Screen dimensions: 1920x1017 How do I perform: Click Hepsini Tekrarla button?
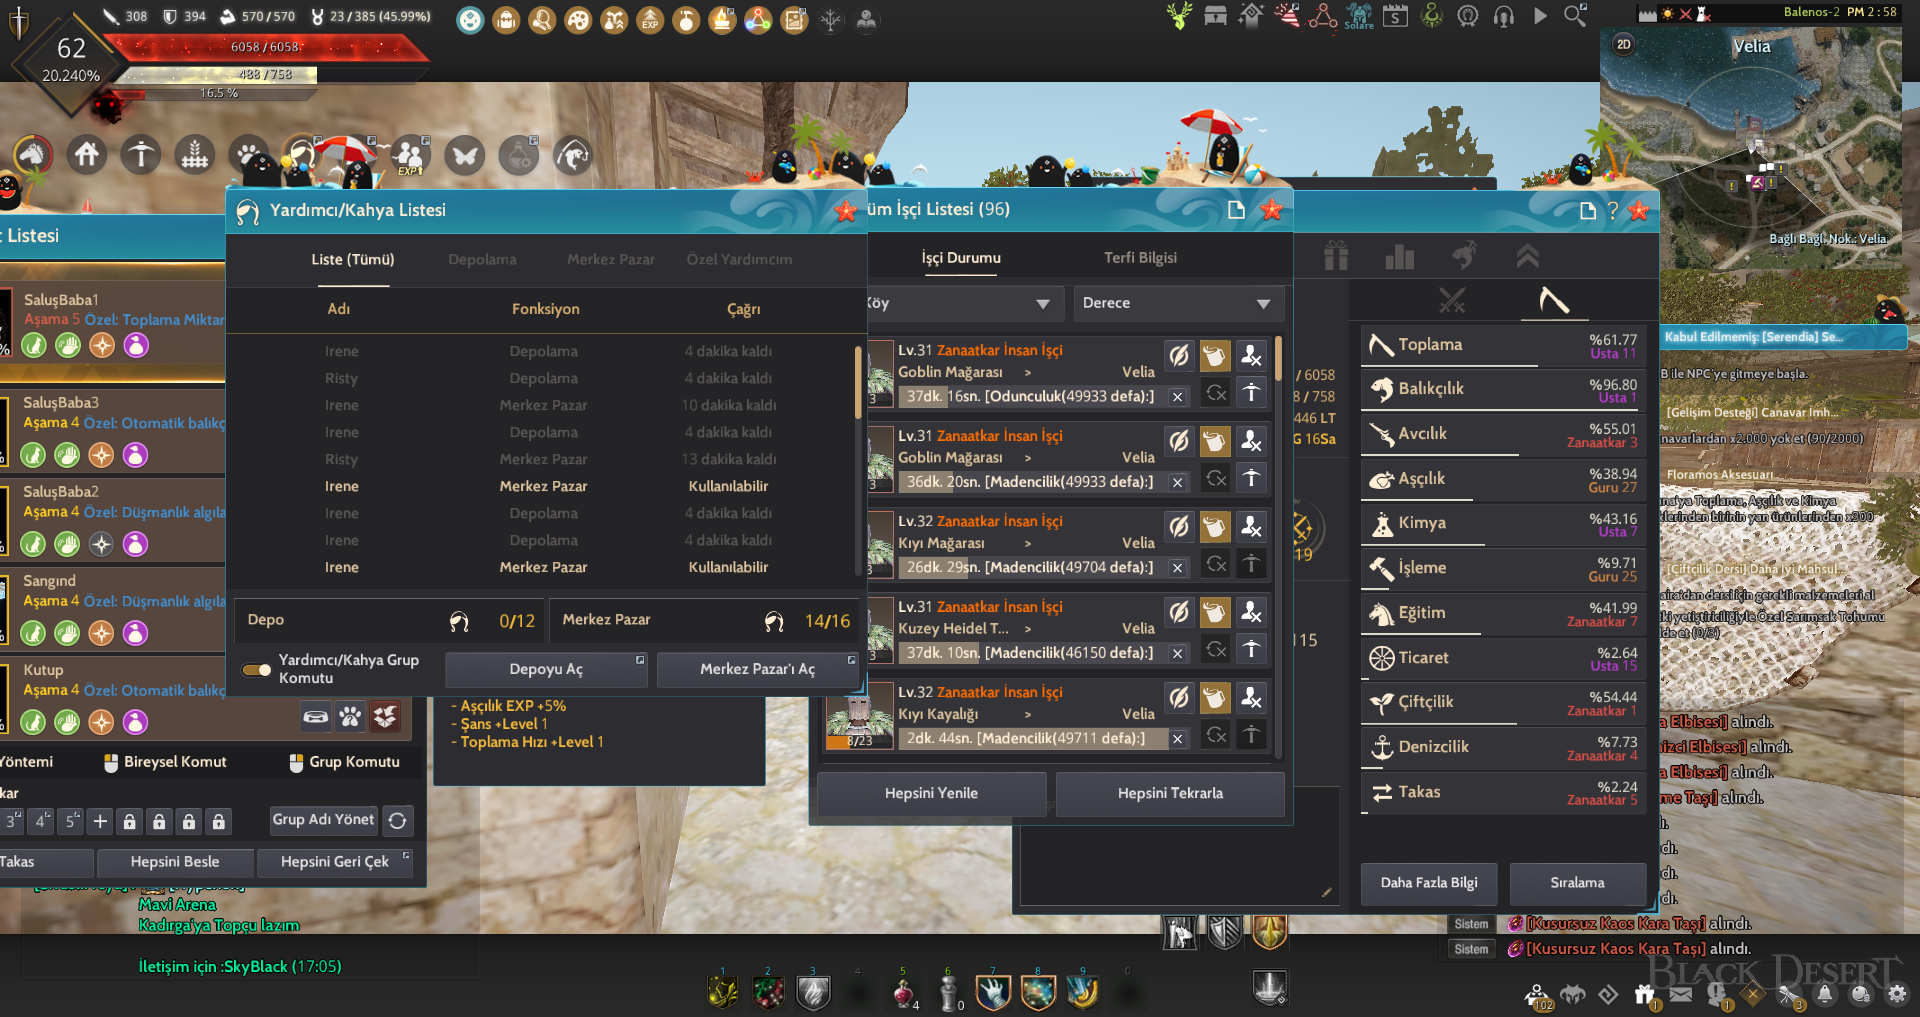coord(1170,793)
